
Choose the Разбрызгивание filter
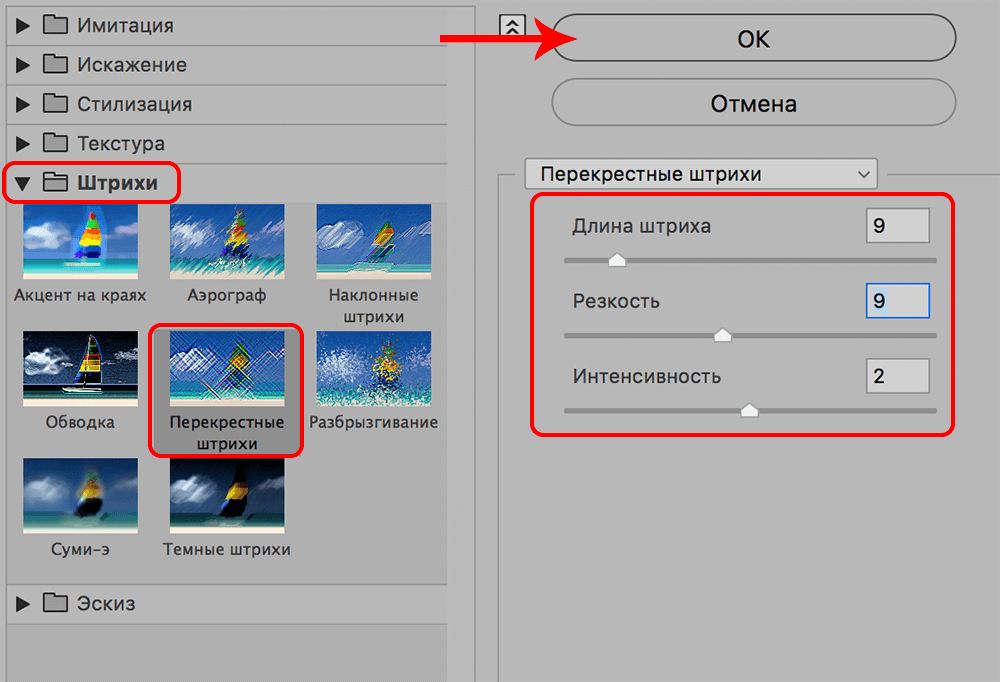point(373,365)
